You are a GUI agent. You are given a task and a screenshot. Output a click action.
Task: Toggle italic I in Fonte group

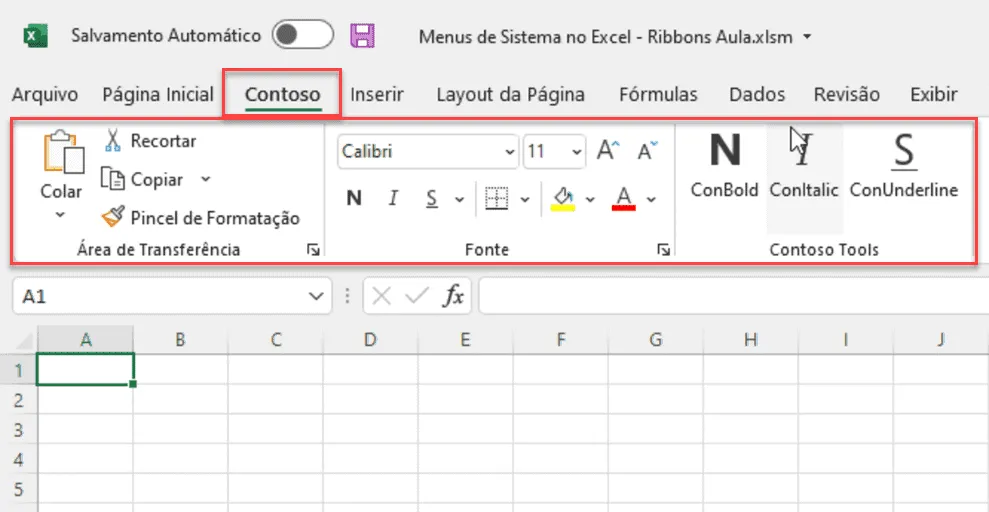[394, 199]
